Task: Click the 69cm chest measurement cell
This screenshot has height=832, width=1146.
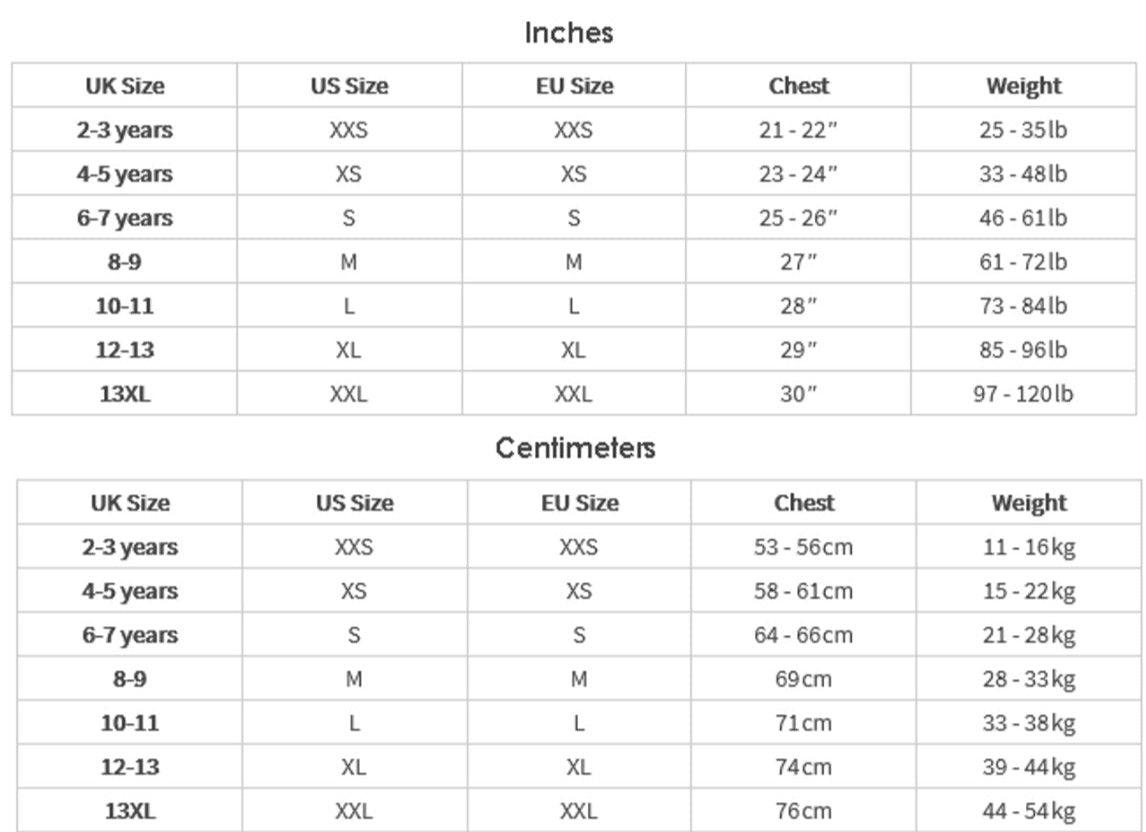Action: (x=803, y=679)
